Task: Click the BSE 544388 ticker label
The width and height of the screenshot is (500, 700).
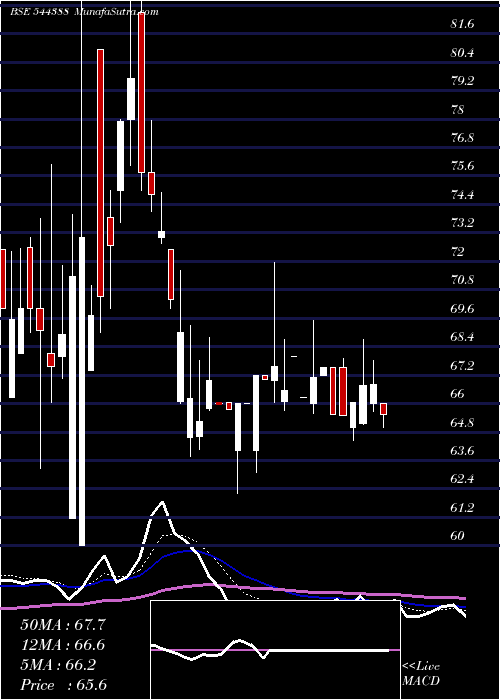Action: 39,12
